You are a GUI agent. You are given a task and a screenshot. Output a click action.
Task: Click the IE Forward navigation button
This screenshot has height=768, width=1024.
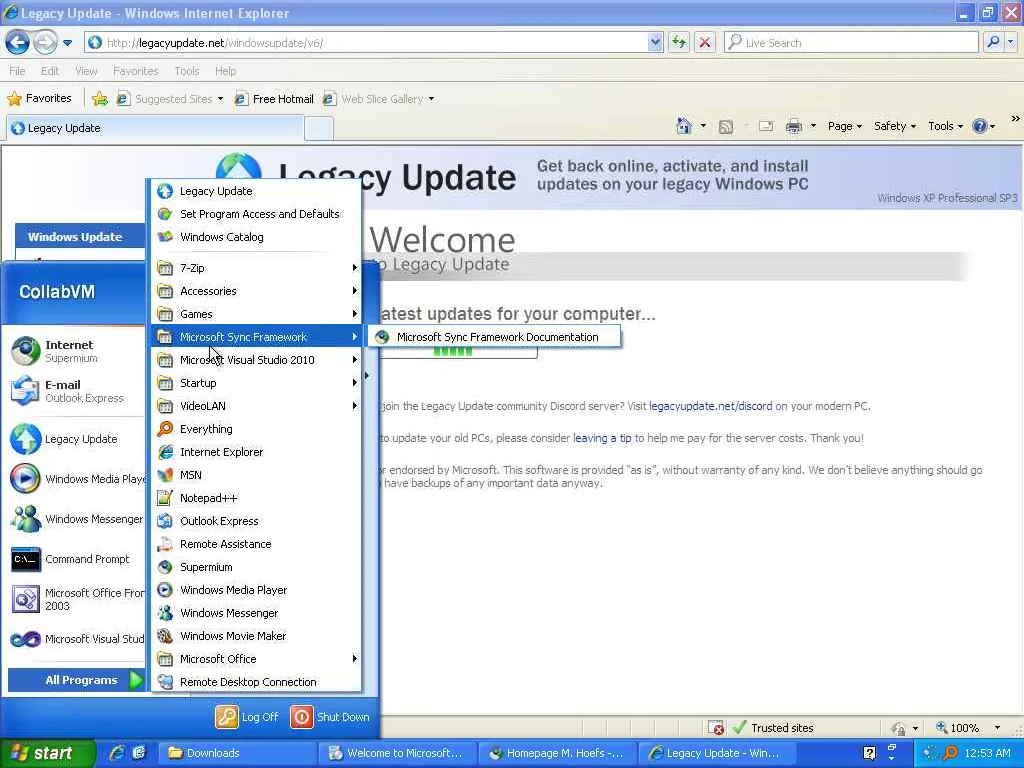point(45,42)
